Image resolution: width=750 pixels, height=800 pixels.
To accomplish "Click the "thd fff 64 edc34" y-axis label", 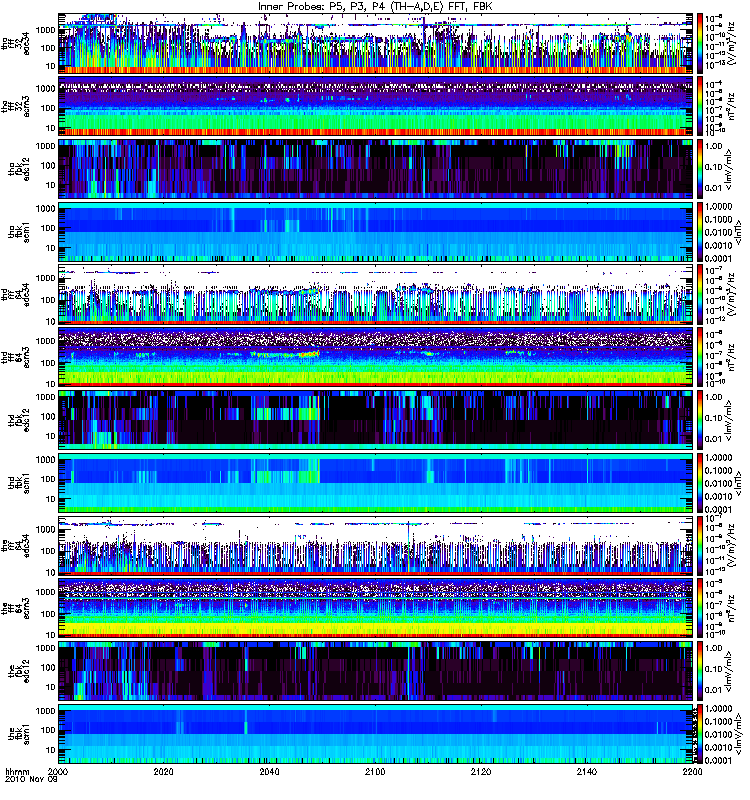I will [x=16, y=294].
